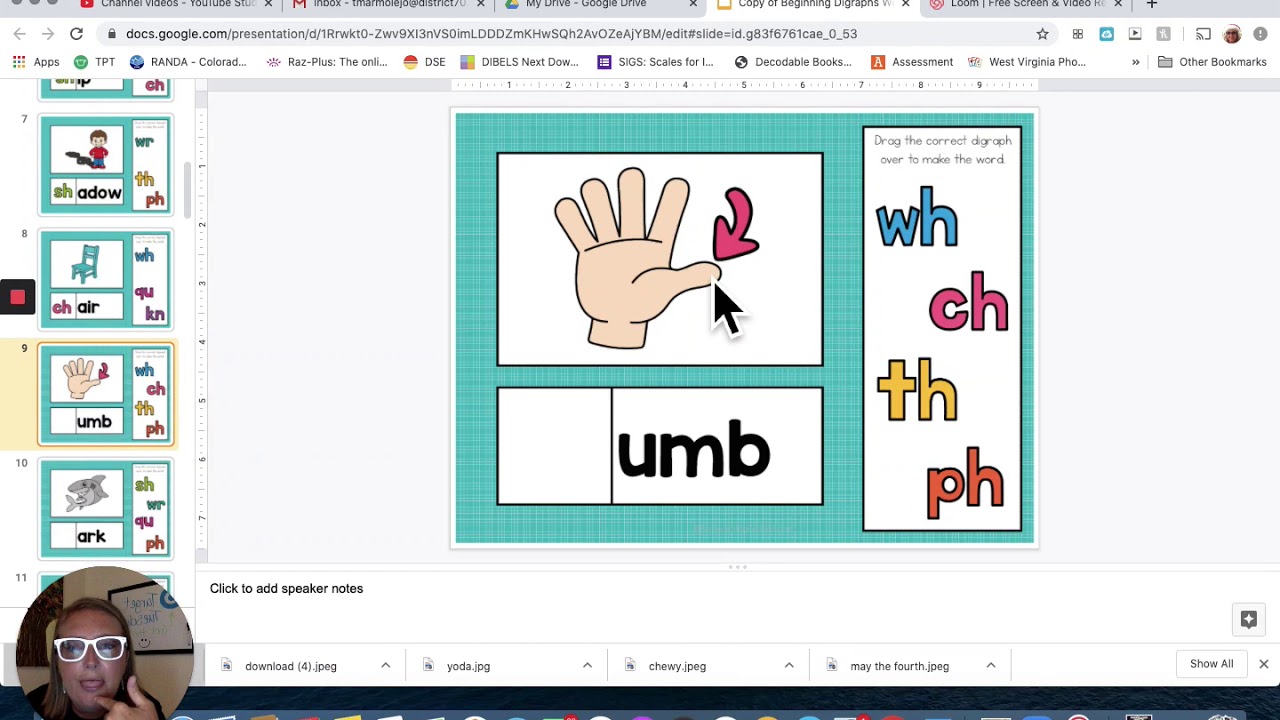
Task: Close the Gmail Inbox tab
Action: point(481,4)
